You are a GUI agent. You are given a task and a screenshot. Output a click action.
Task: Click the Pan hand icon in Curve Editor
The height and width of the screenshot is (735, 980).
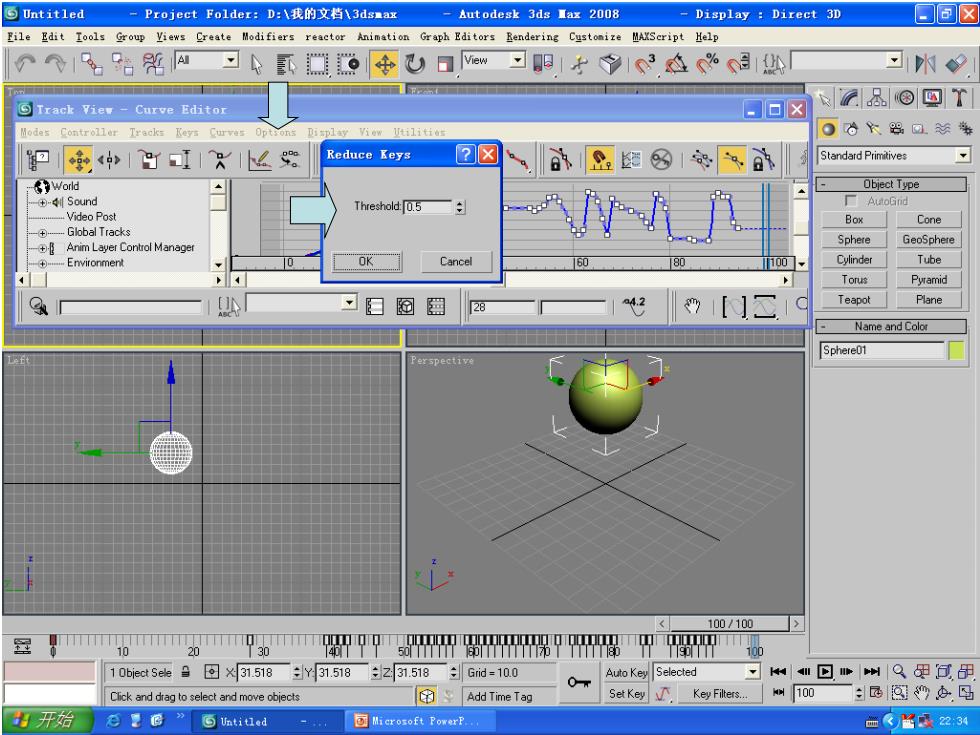692,306
